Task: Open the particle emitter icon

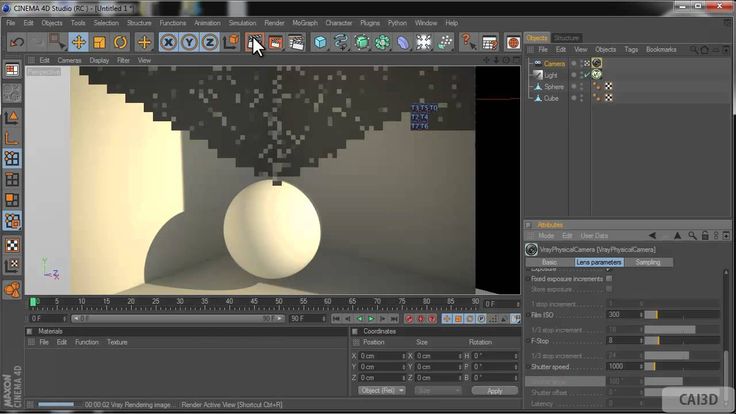Action: point(444,42)
